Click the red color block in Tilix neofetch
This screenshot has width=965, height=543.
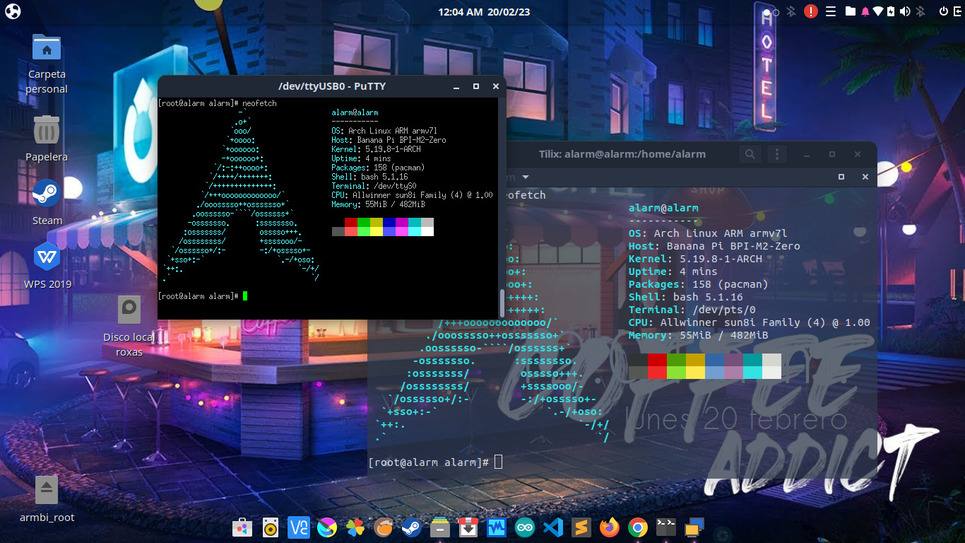coord(657,366)
